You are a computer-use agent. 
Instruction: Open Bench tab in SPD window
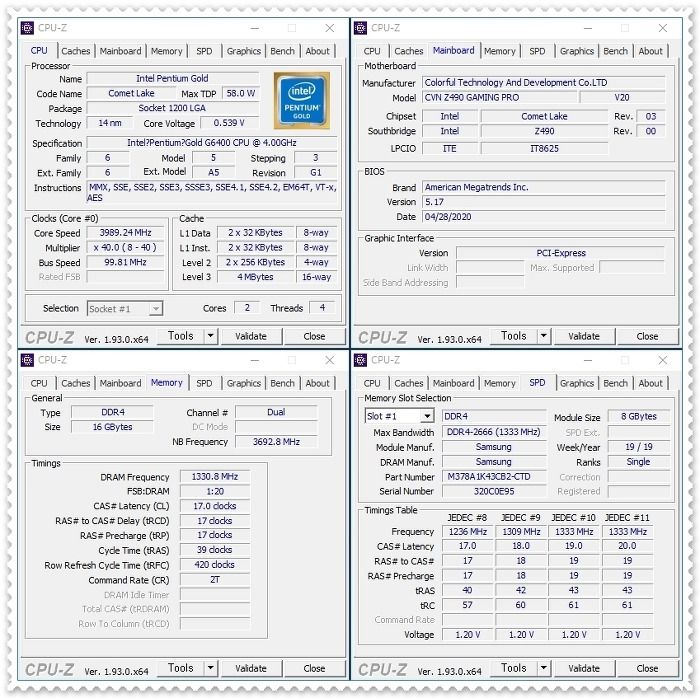click(x=615, y=383)
